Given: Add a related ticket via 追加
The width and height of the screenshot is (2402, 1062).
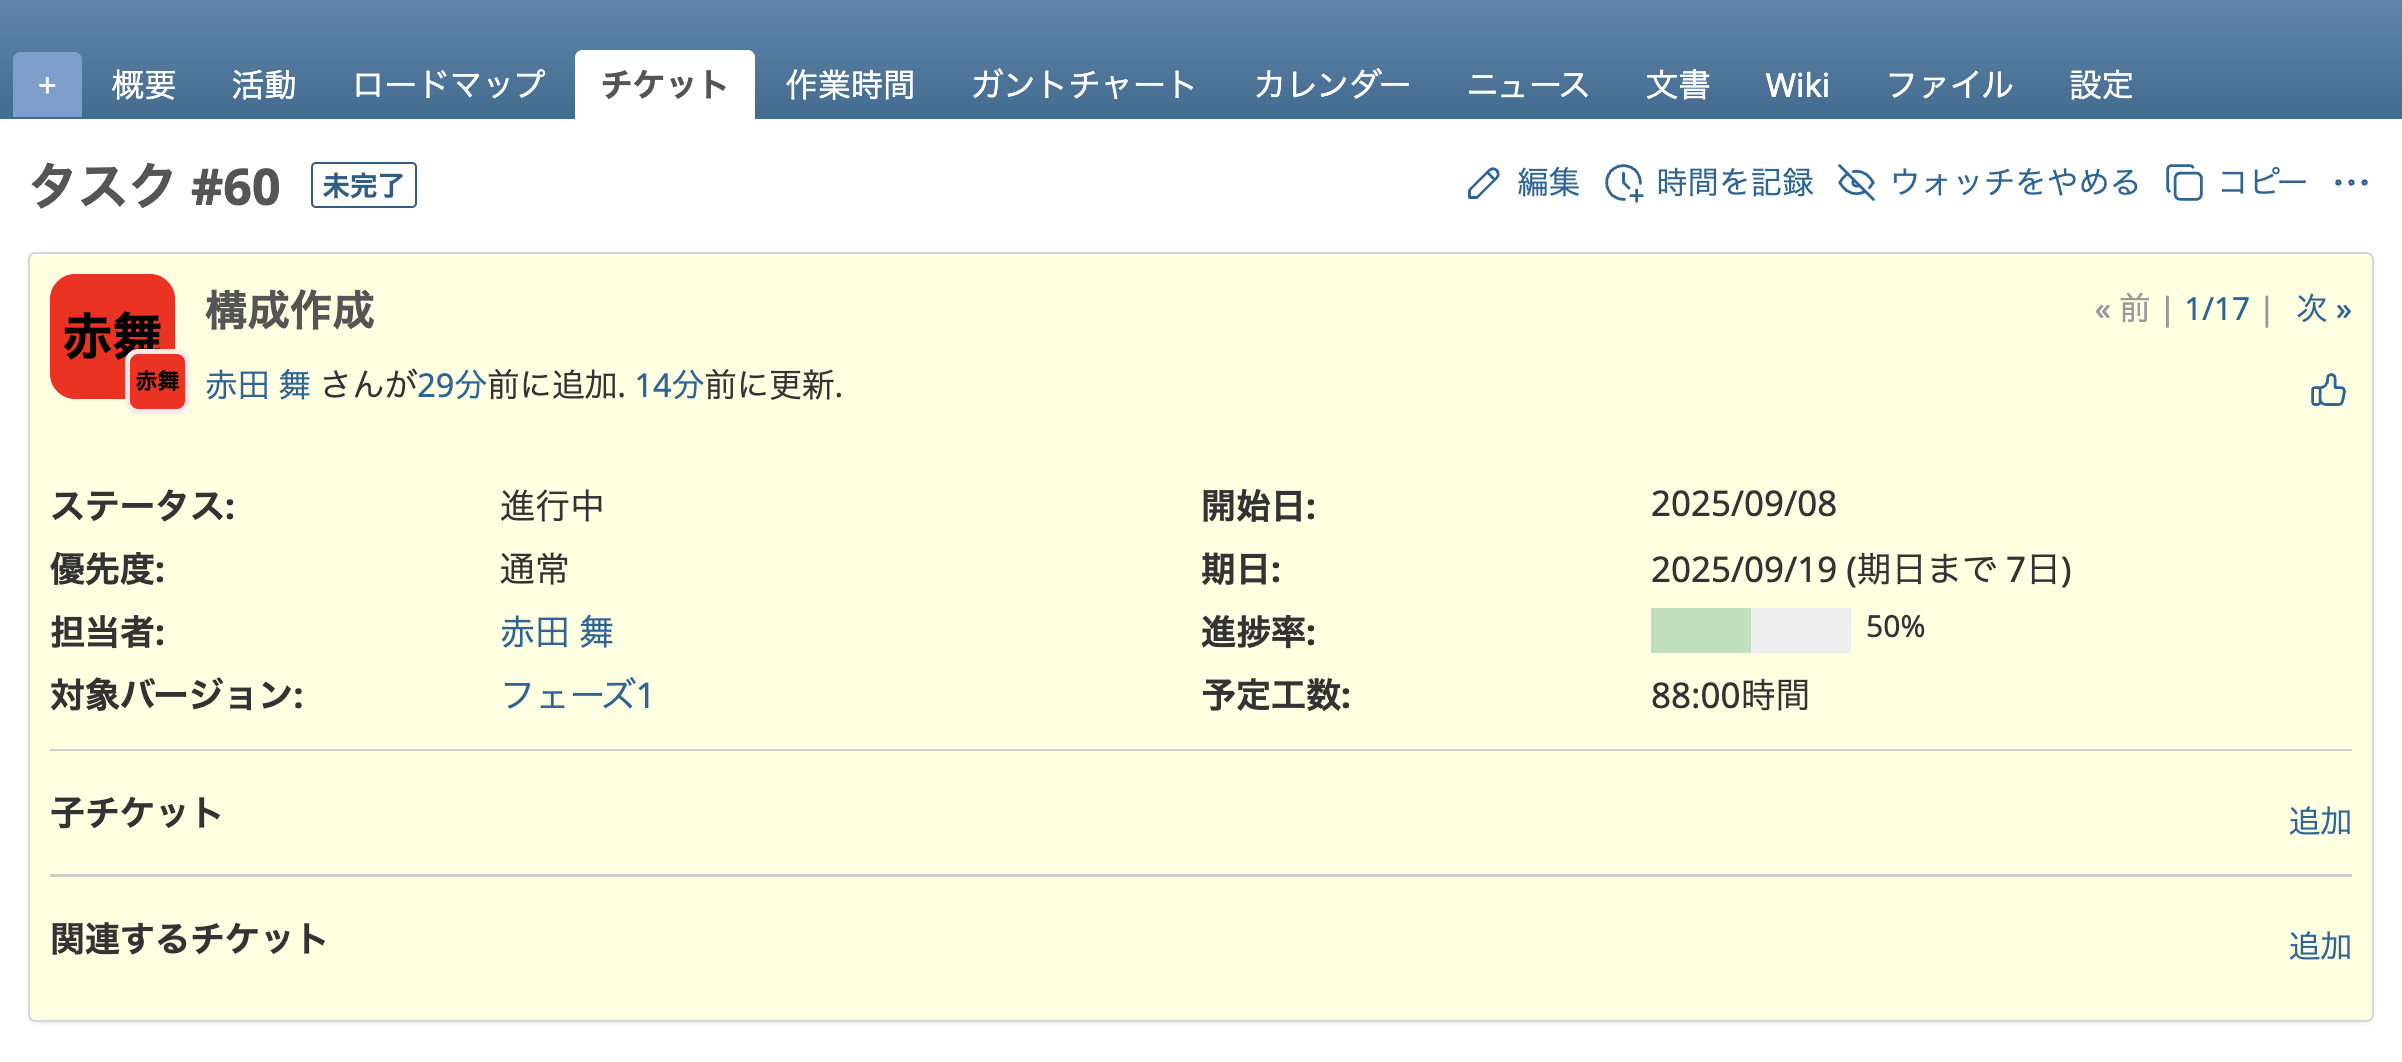Looking at the screenshot, I should pyautogui.click(x=2320, y=946).
